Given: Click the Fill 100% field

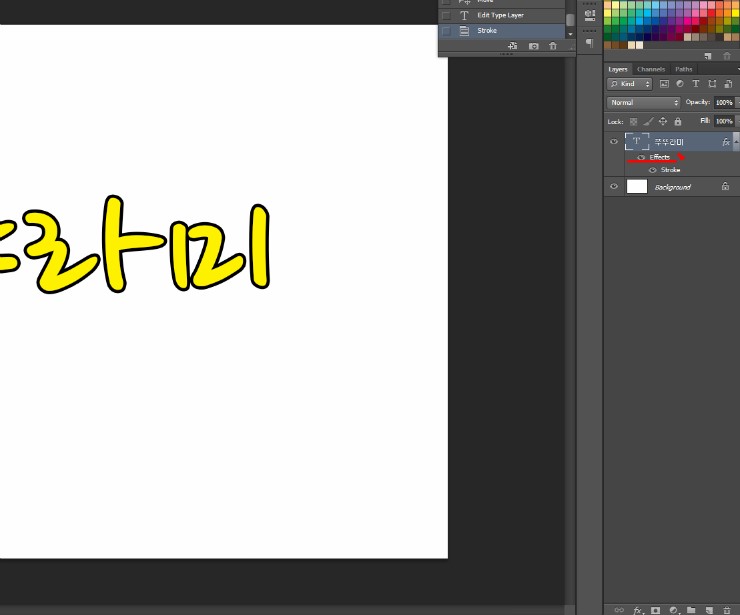Looking at the screenshot, I should [x=724, y=121].
